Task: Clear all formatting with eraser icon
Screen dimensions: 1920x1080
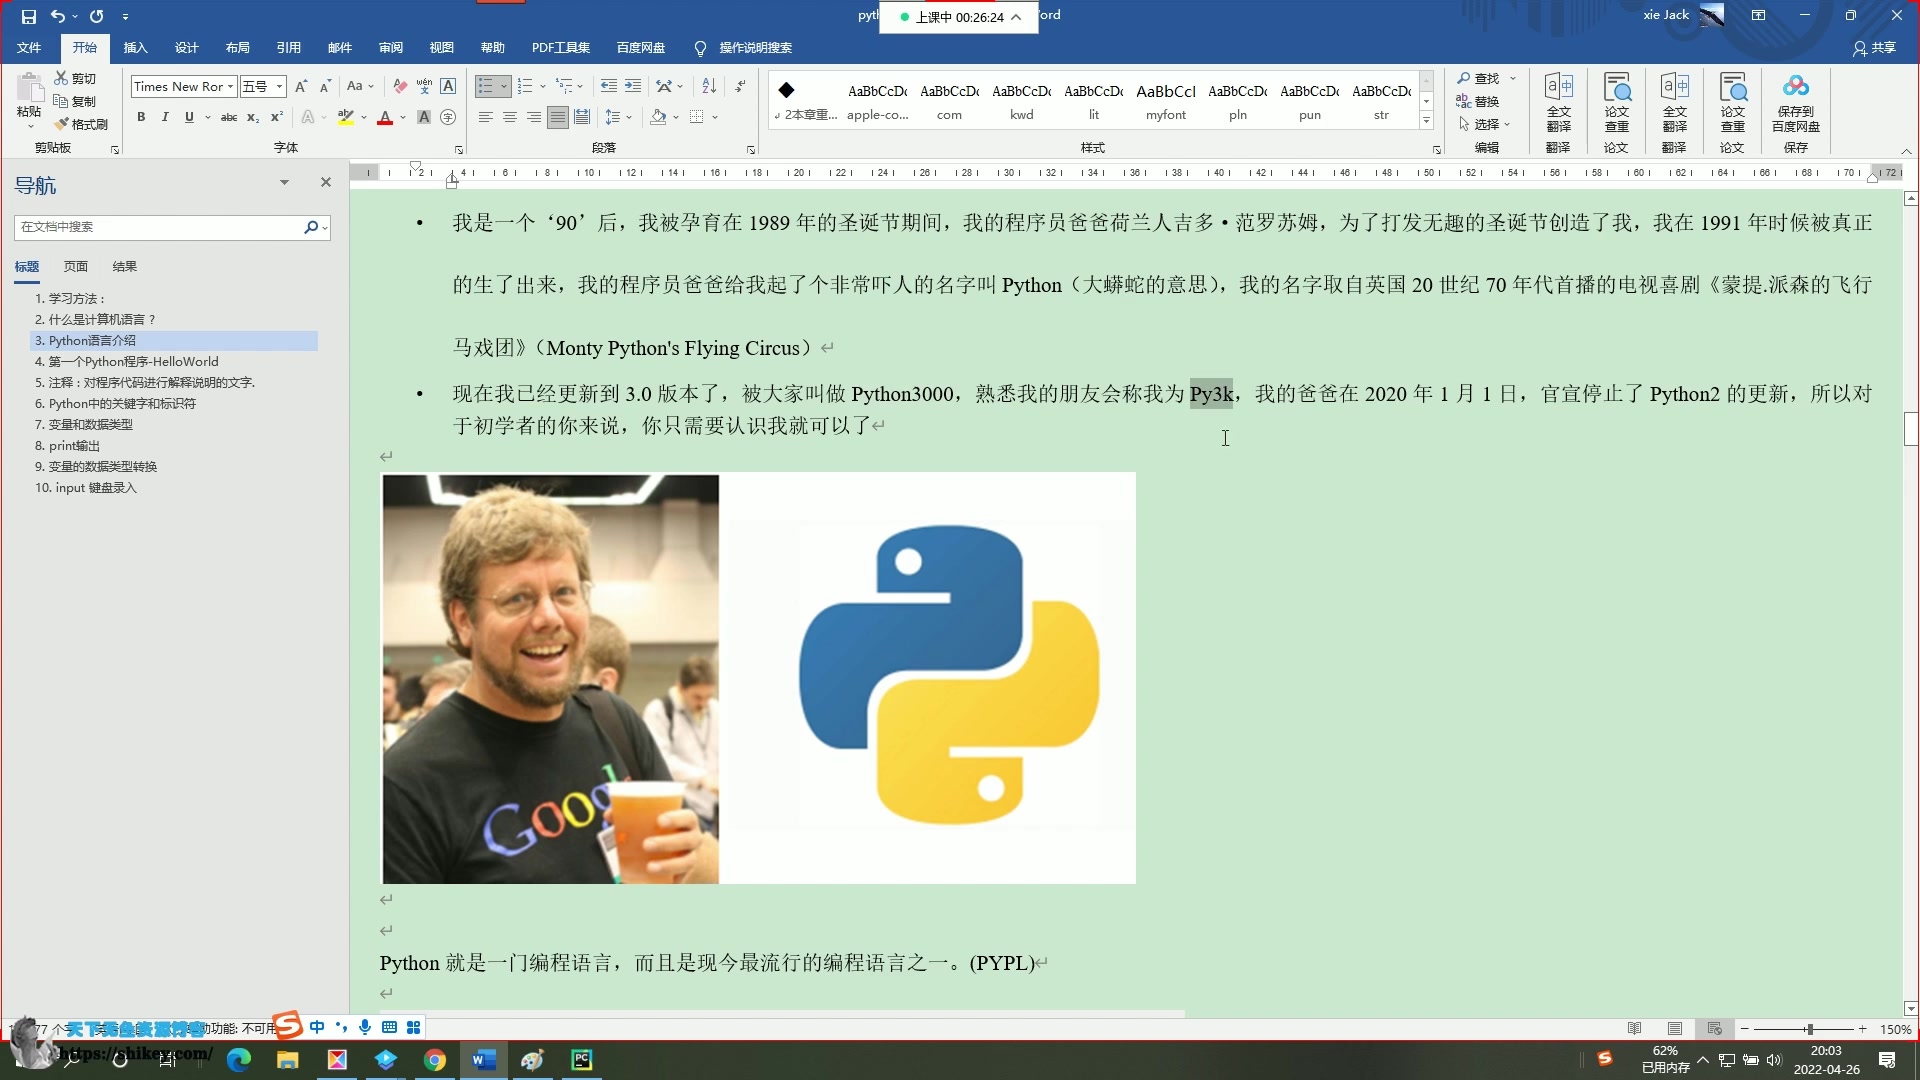Action: [400, 87]
